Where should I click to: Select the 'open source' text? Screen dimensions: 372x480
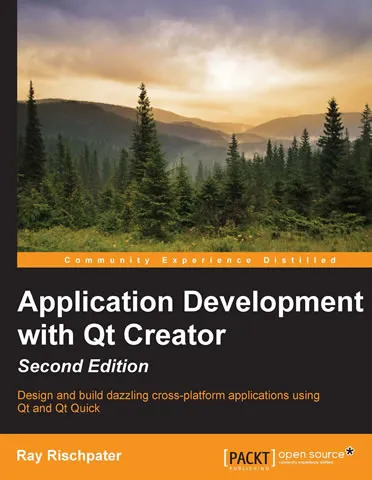tap(311, 454)
